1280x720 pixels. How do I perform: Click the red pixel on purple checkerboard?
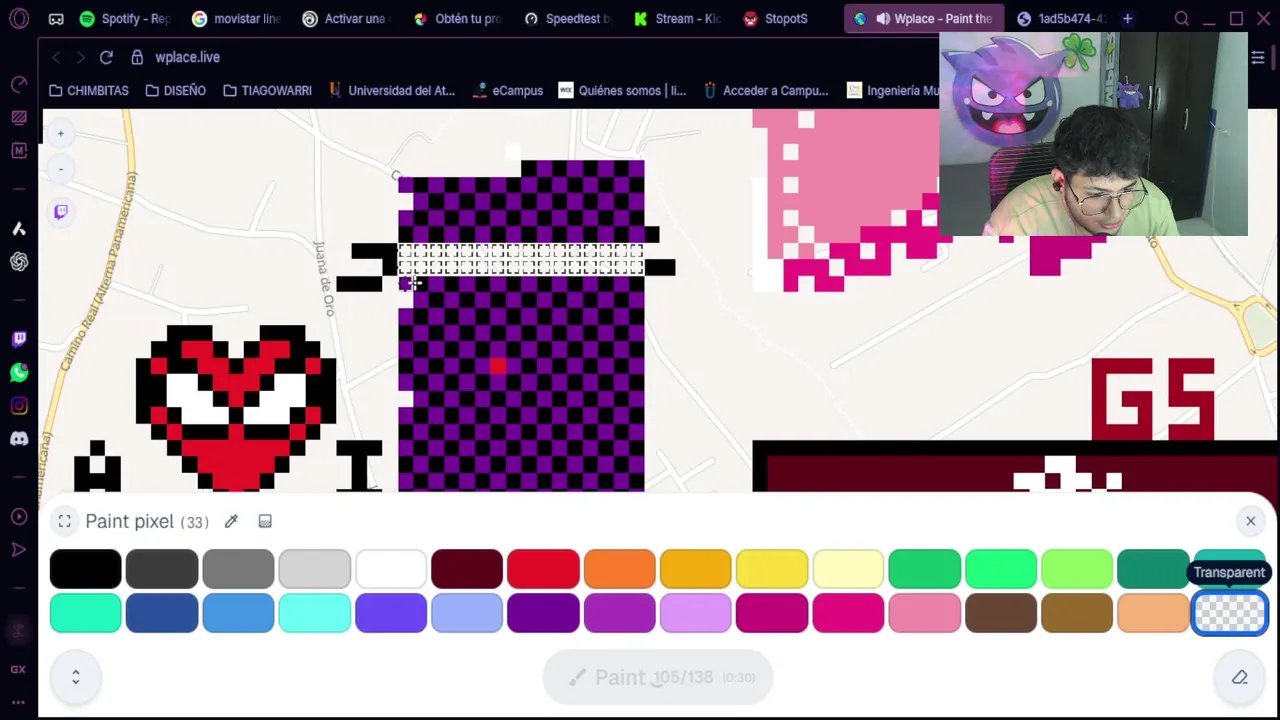coord(498,367)
